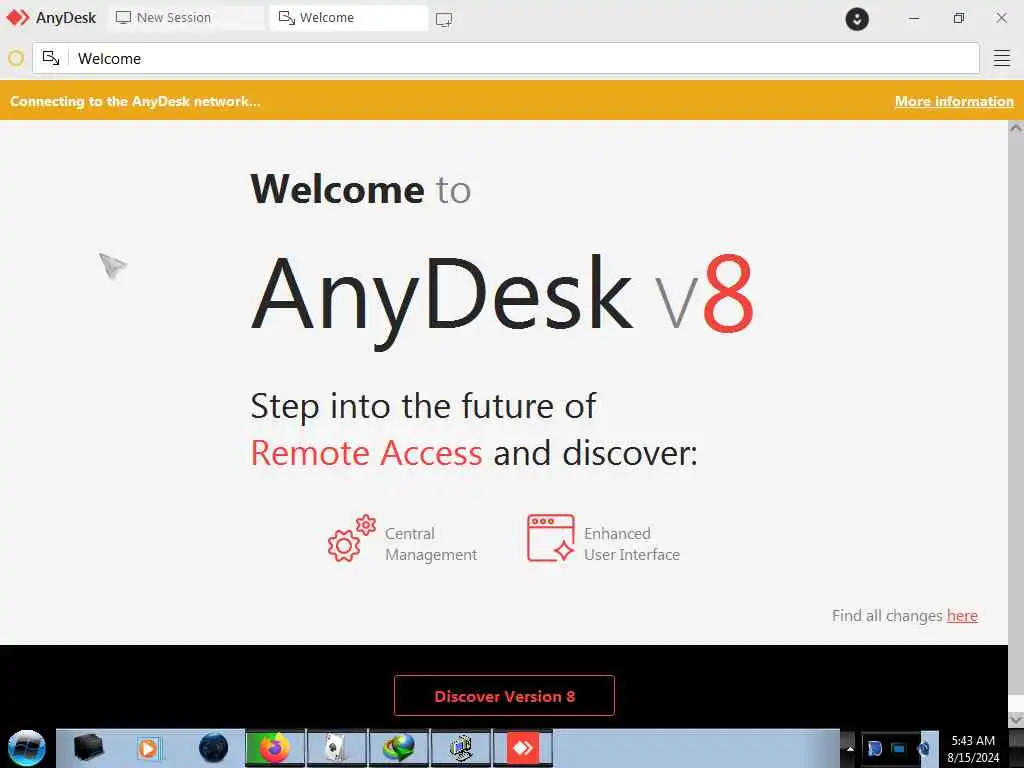The height and width of the screenshot is (768, 1024).
Task: Open the network computers taskbar icon
Action: pyautogui.click(x=460, y=748)
